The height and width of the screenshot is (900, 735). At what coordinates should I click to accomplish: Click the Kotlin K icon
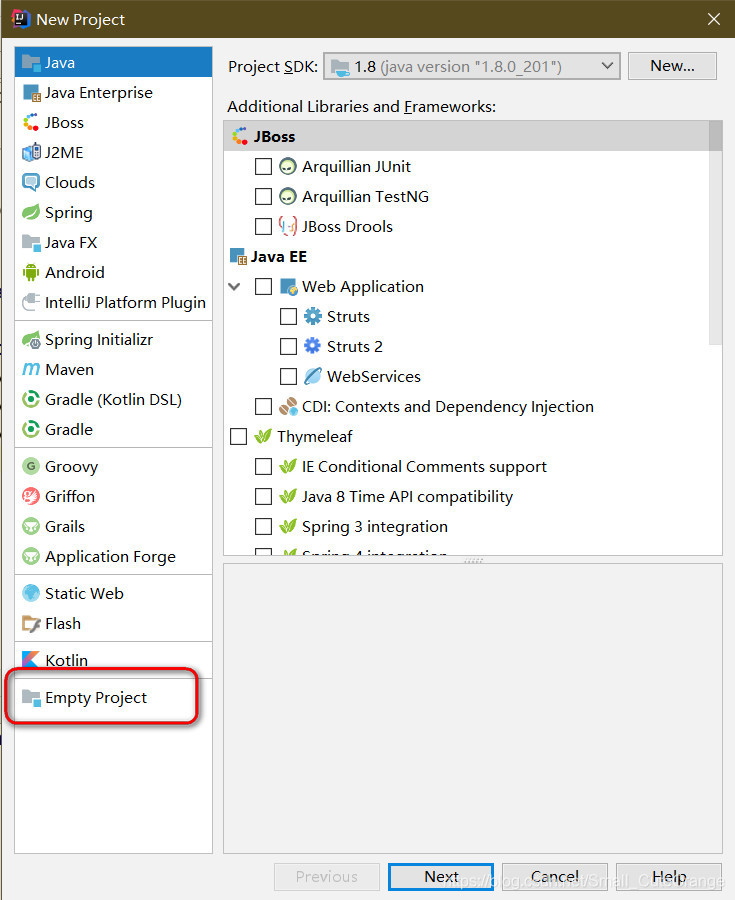(x=31, y=660)
